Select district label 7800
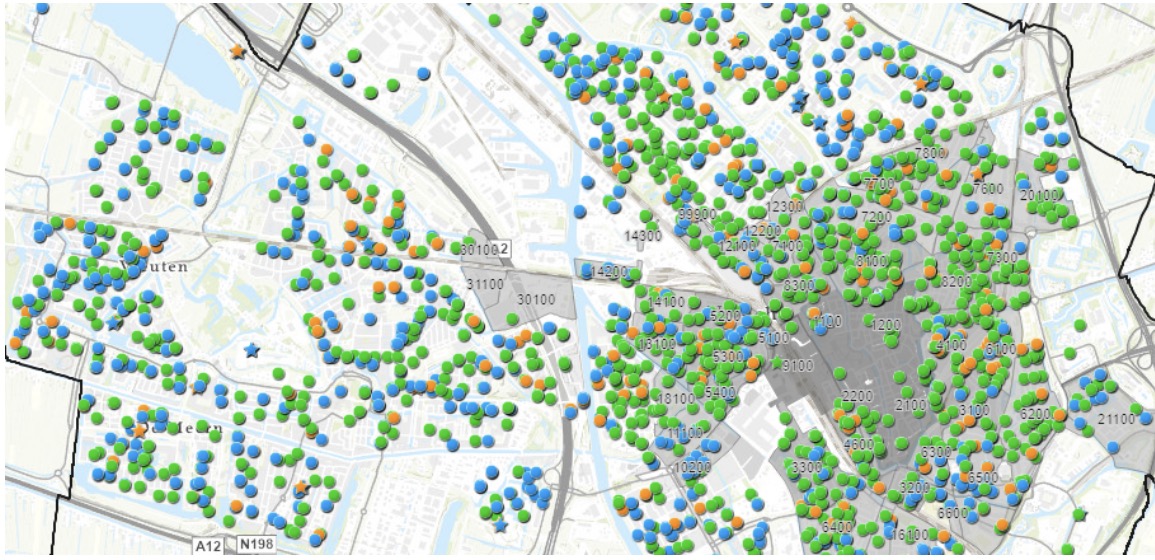The height and width of the screenshot is (560, 1155). tap(930, 153)
